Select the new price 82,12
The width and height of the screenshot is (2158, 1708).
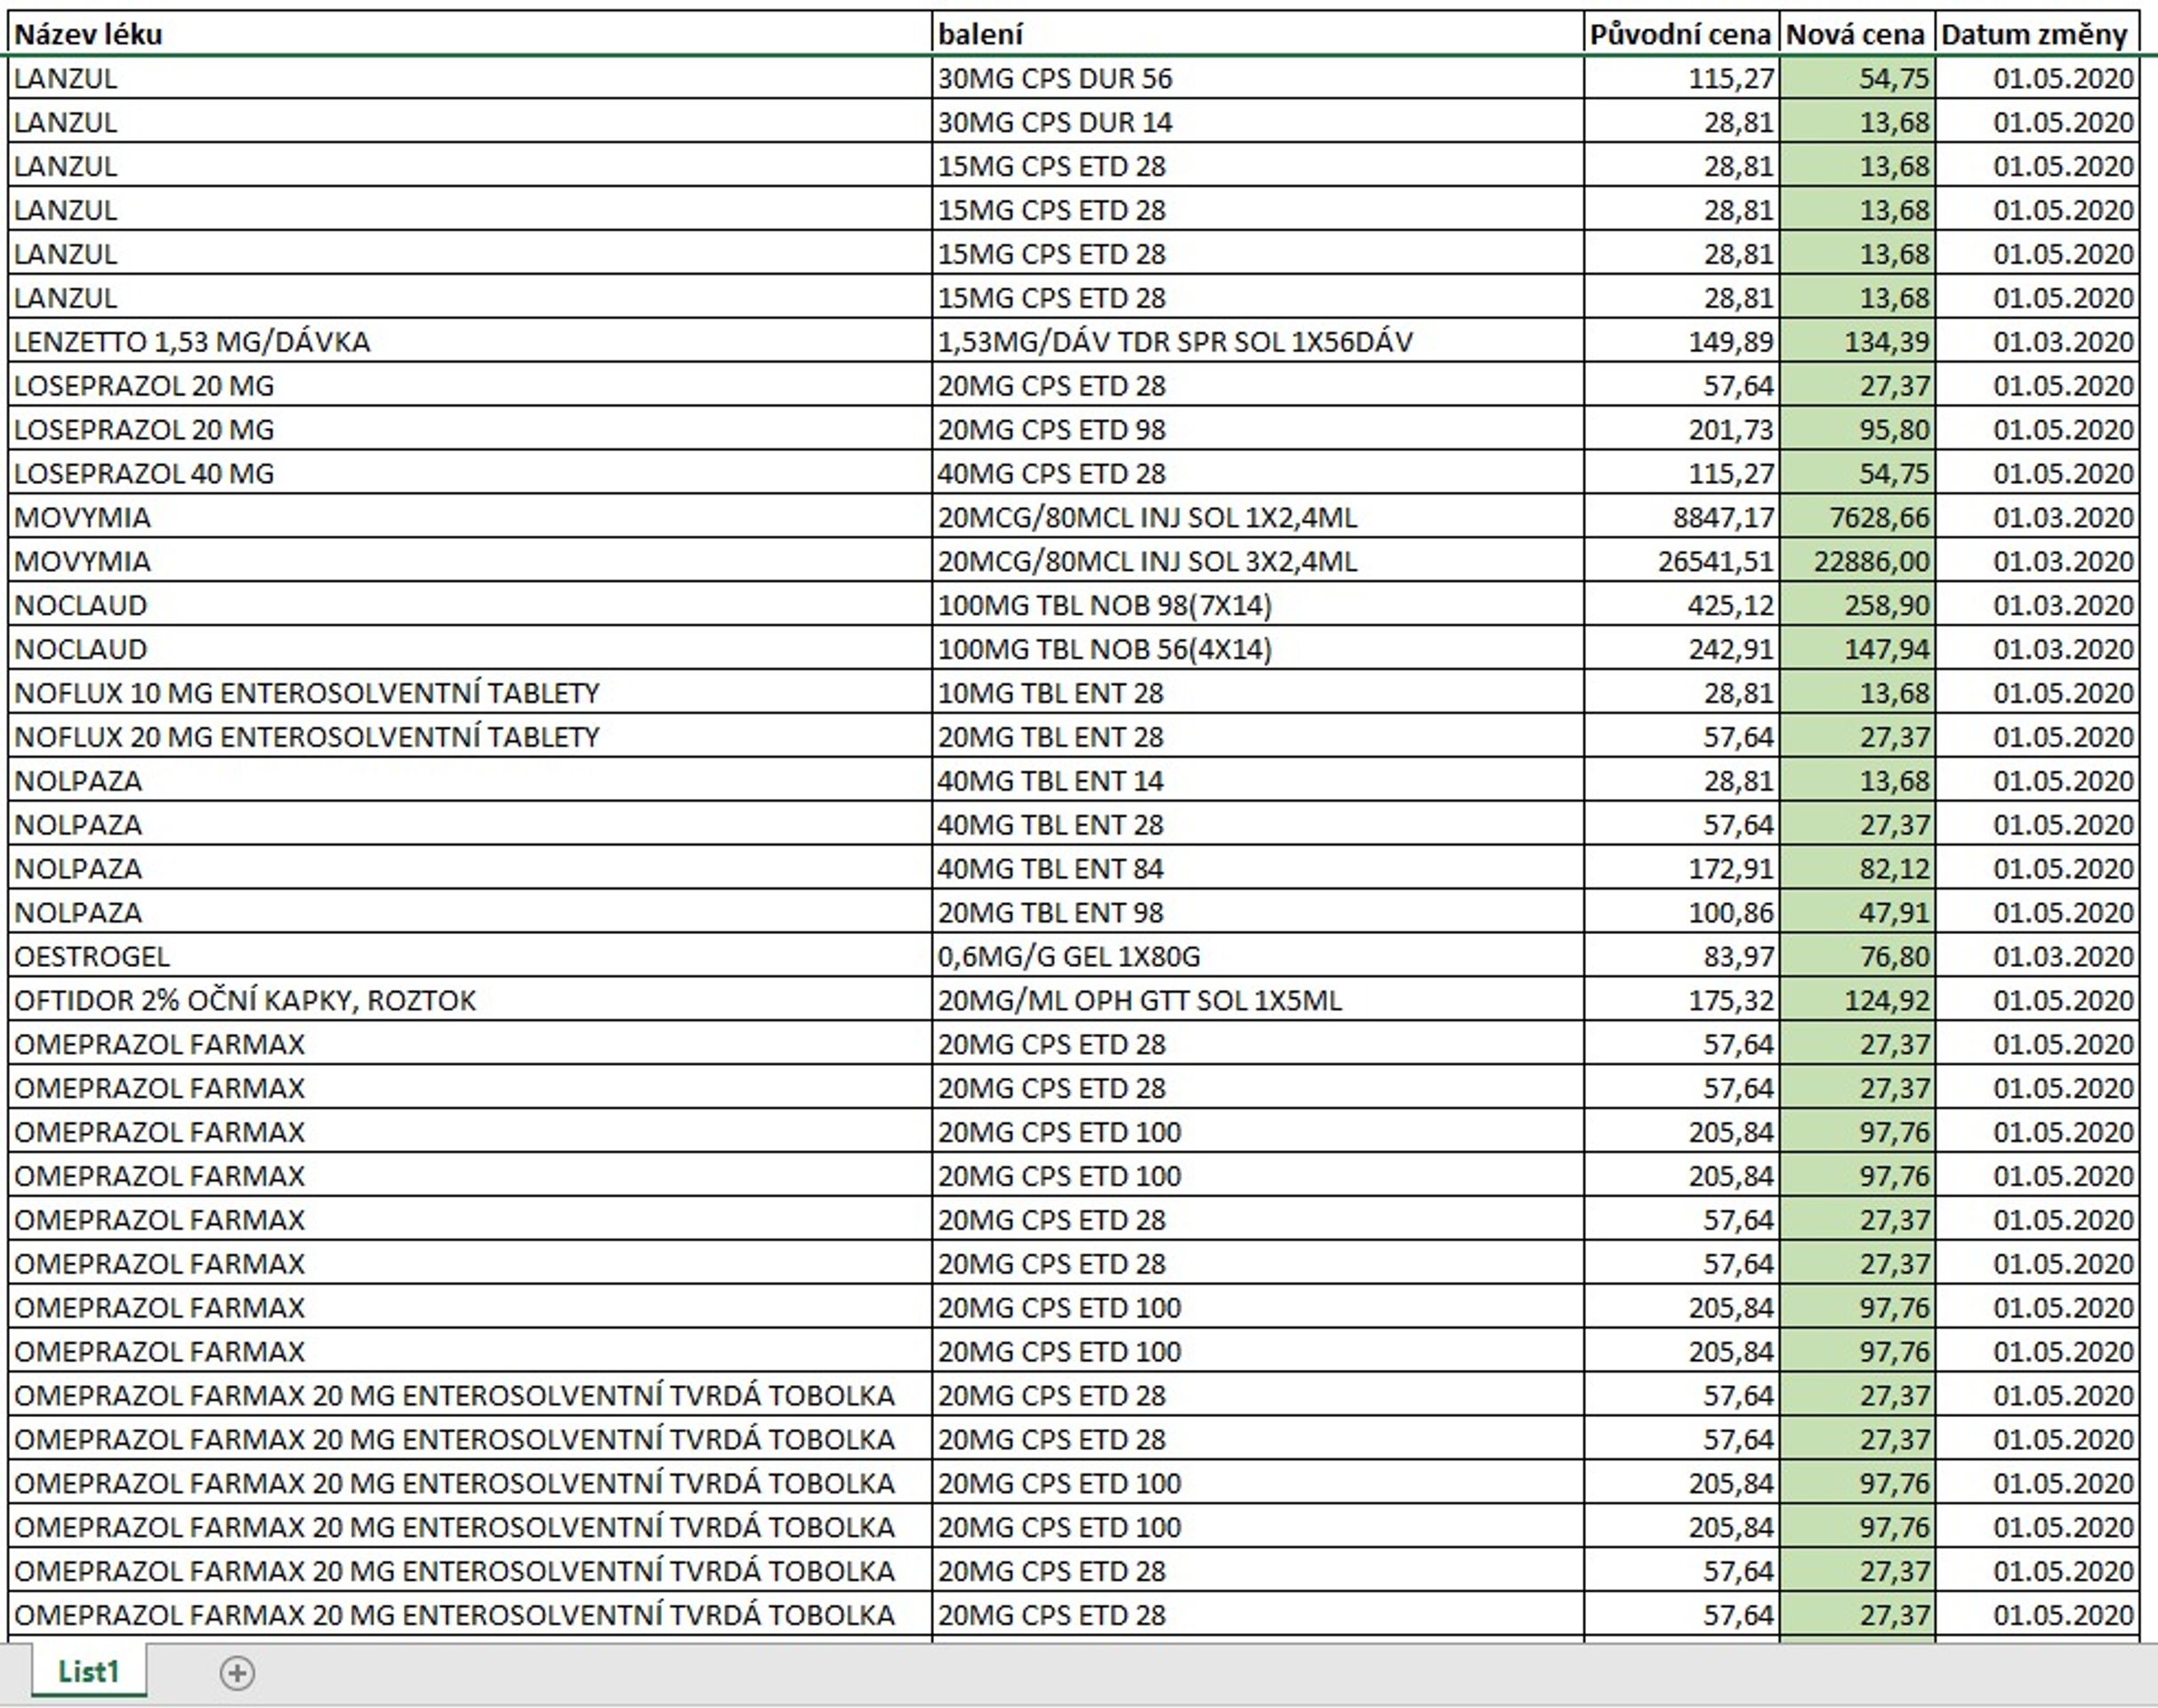pyautogui.click(x=1857, y=869)
